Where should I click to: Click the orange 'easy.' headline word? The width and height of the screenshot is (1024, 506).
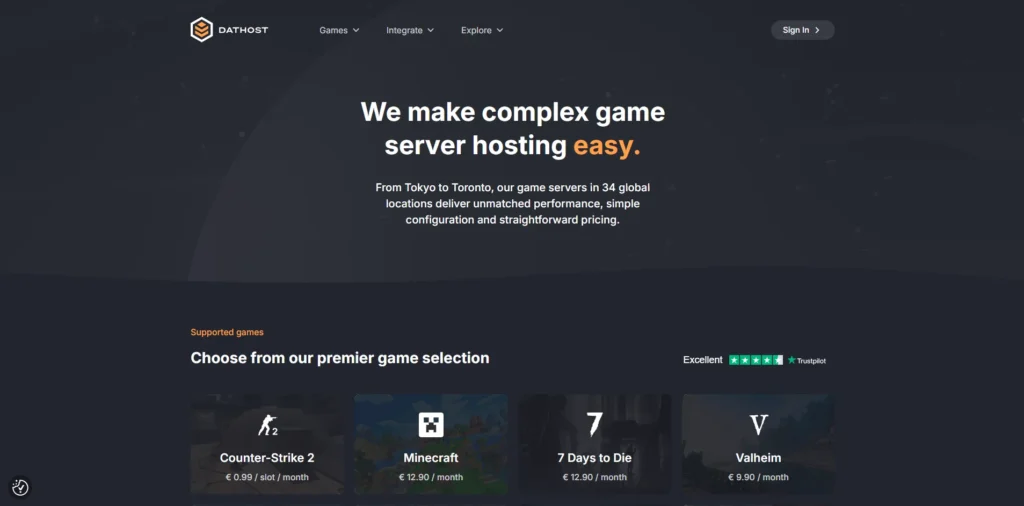tap(607, 146)
